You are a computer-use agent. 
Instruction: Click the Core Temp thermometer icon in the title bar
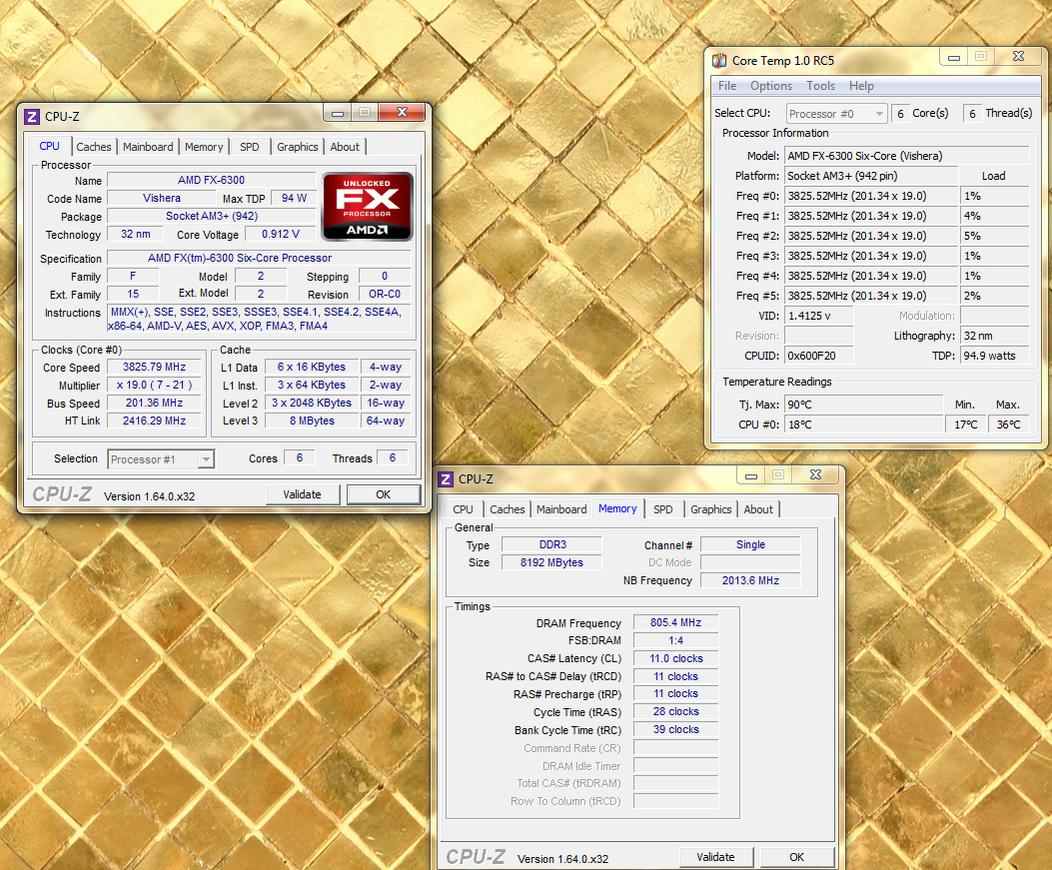(x=719, y=60)
